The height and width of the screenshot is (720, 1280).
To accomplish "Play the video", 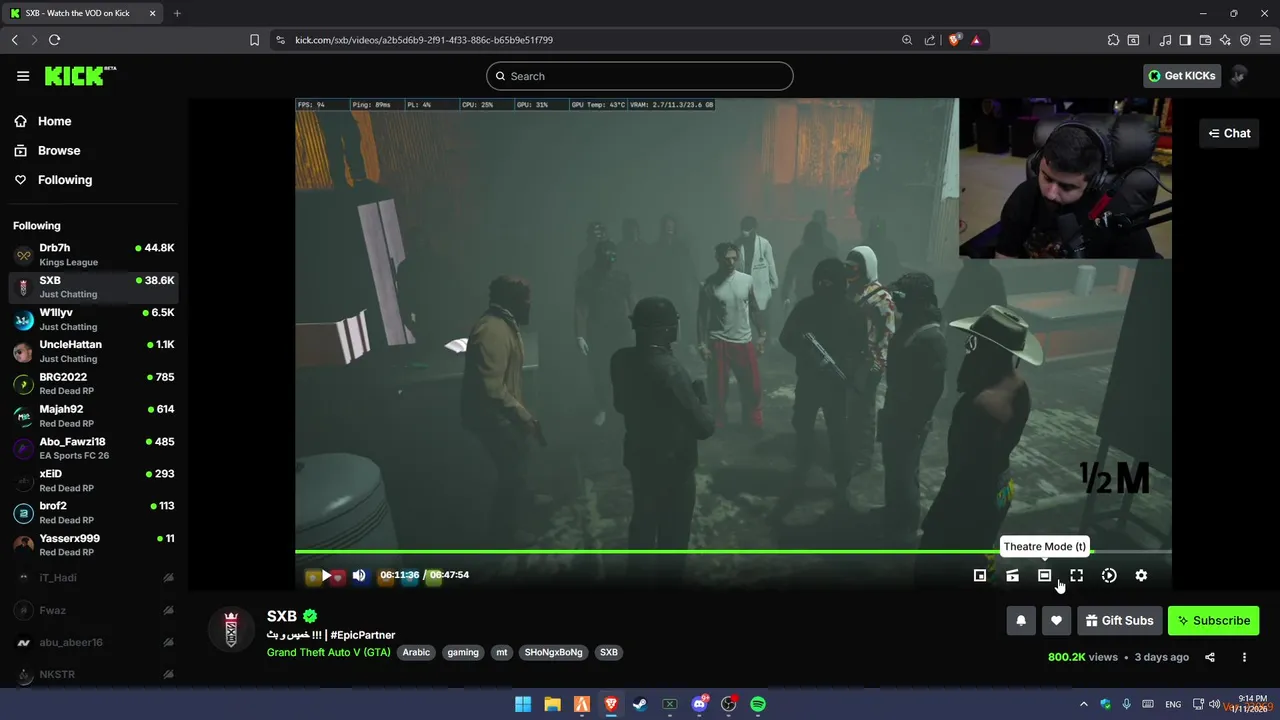I will (326, 576).
